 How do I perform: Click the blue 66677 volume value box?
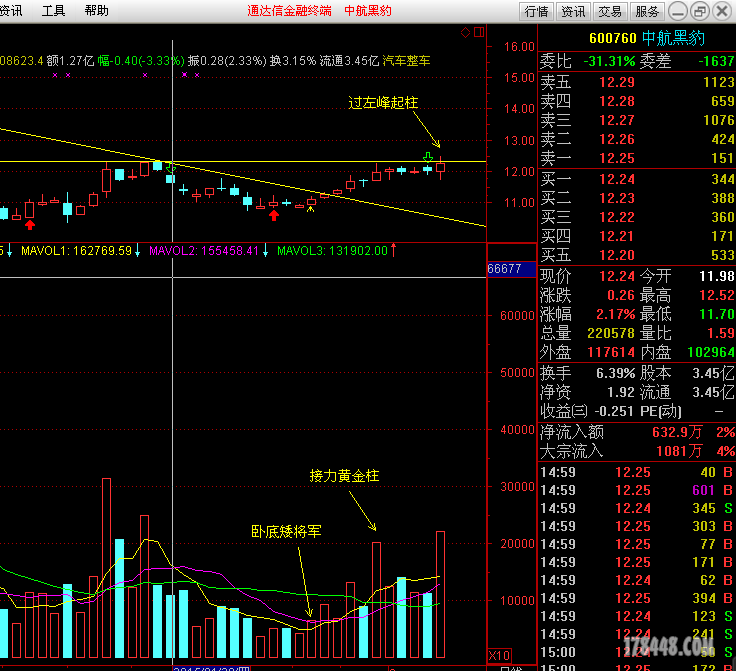(511, 269)
